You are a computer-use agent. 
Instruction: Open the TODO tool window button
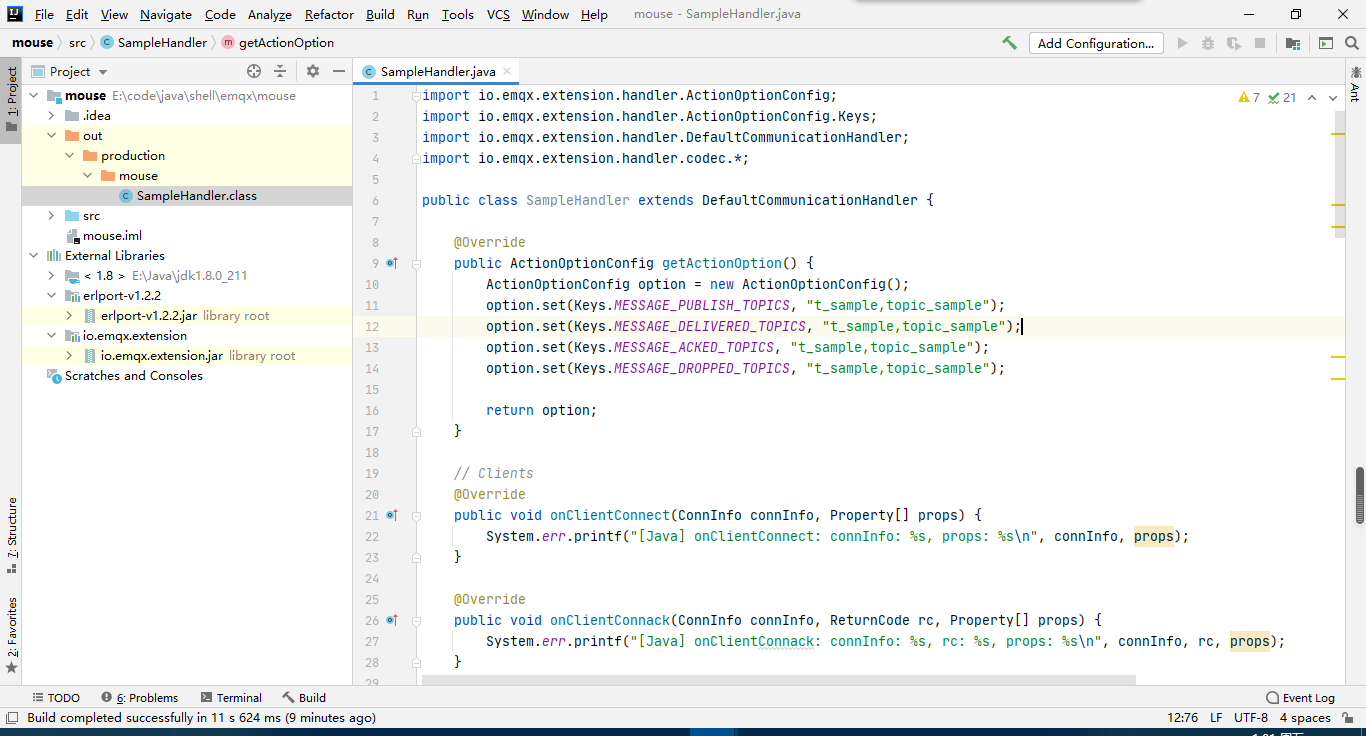tap(56, 698)
